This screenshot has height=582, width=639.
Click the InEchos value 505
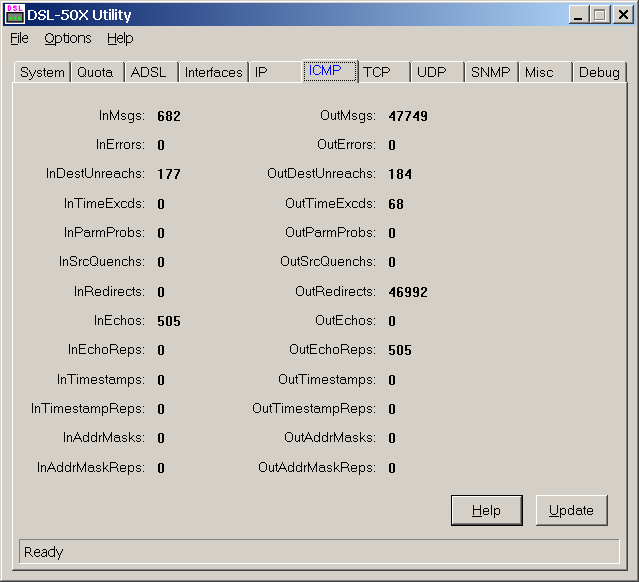[x=169, y=321]
